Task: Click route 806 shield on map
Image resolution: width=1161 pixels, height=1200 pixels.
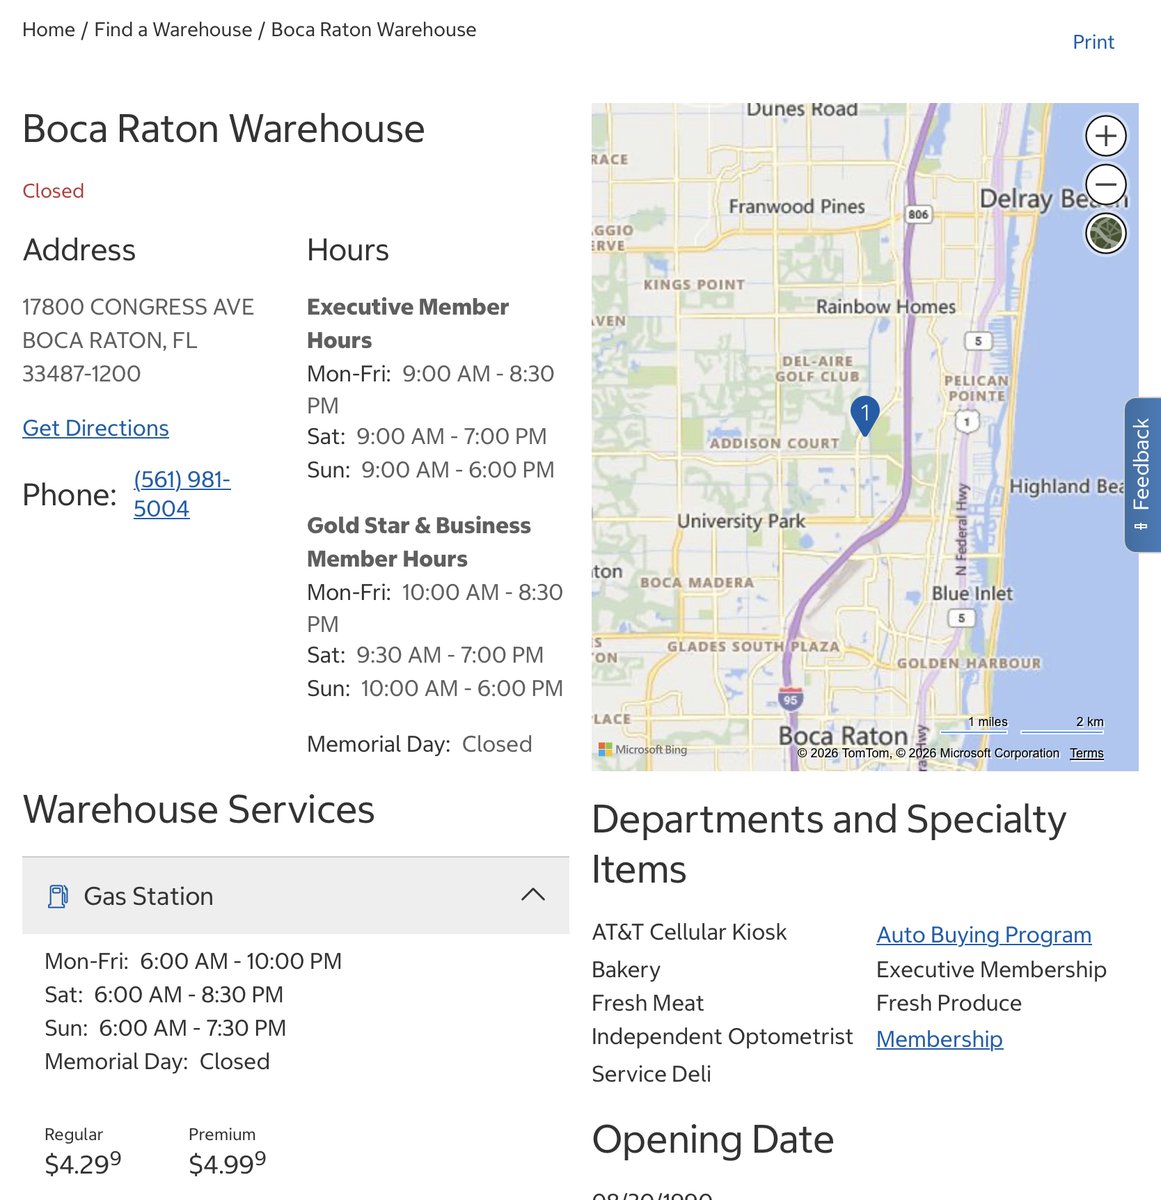Action: pyautogui.click(x=918, y=214)
